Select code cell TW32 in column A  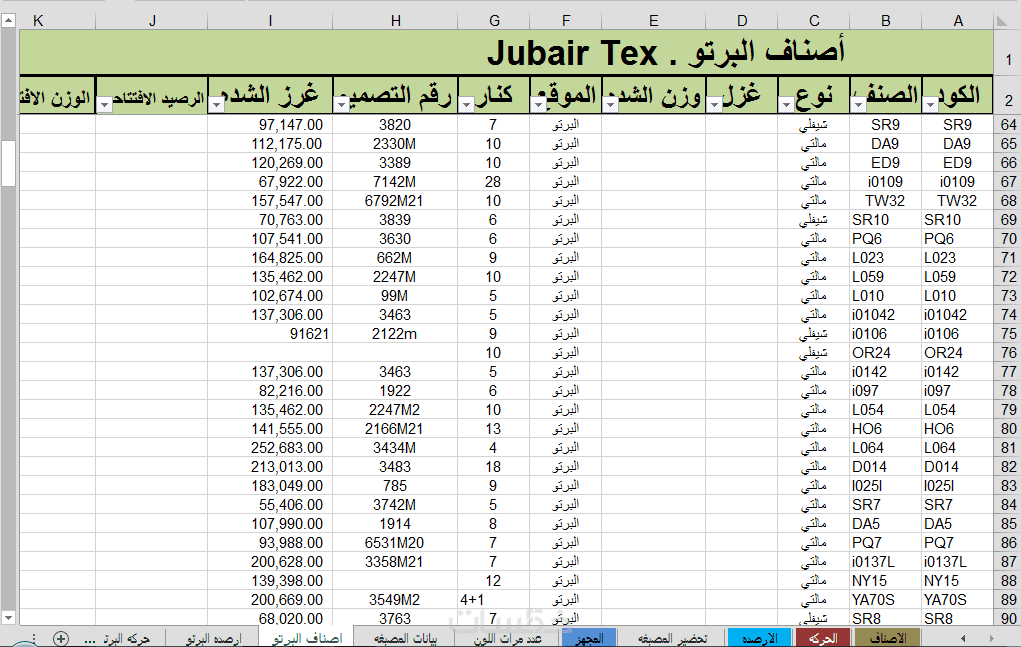click(x=957, y=201)
